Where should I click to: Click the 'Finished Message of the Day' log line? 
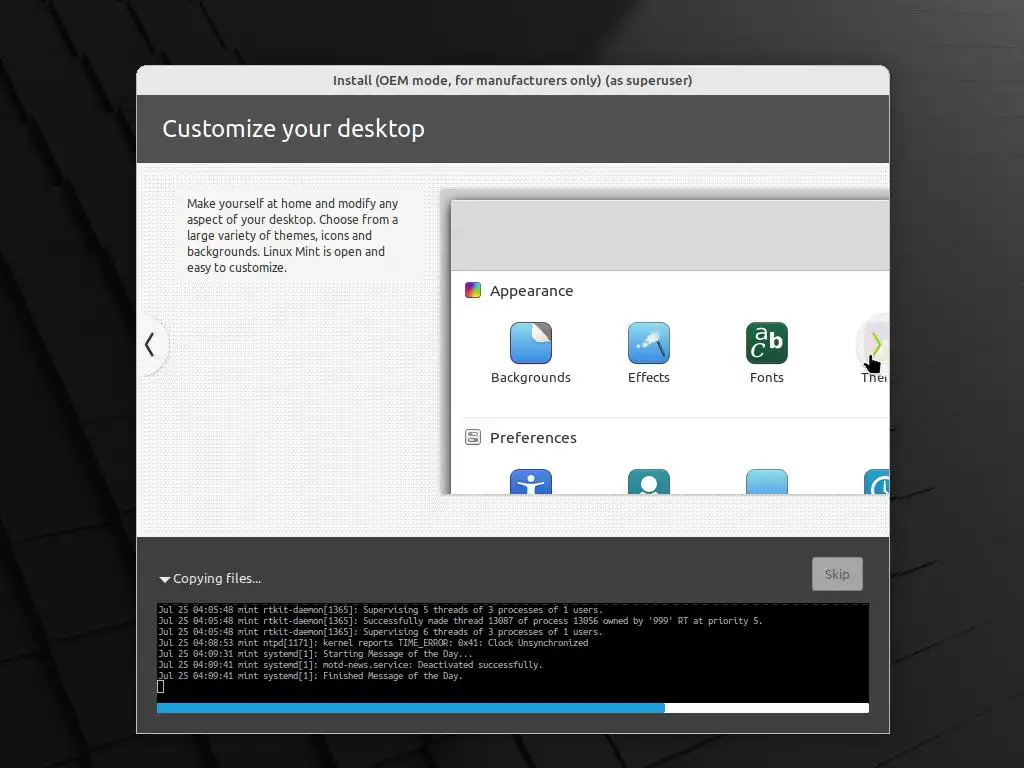pos(310,676)
